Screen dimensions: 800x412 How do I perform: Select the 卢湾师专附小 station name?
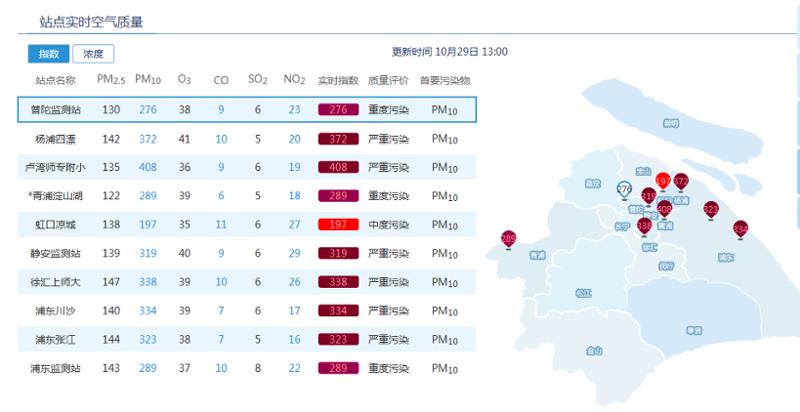click(55, 168)
